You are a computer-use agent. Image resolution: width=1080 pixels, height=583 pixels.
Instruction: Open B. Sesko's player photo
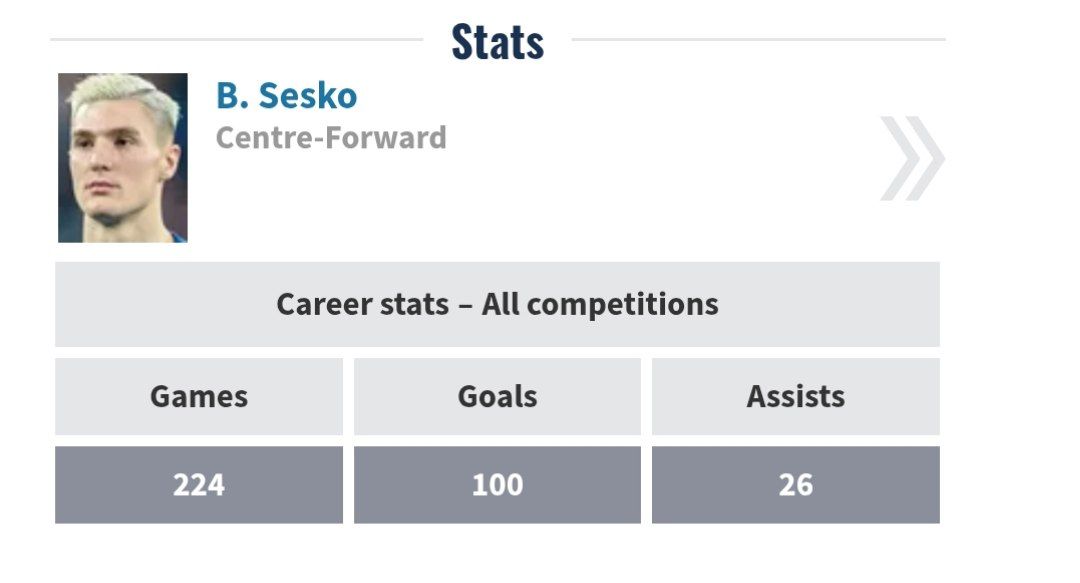point(122,158)
